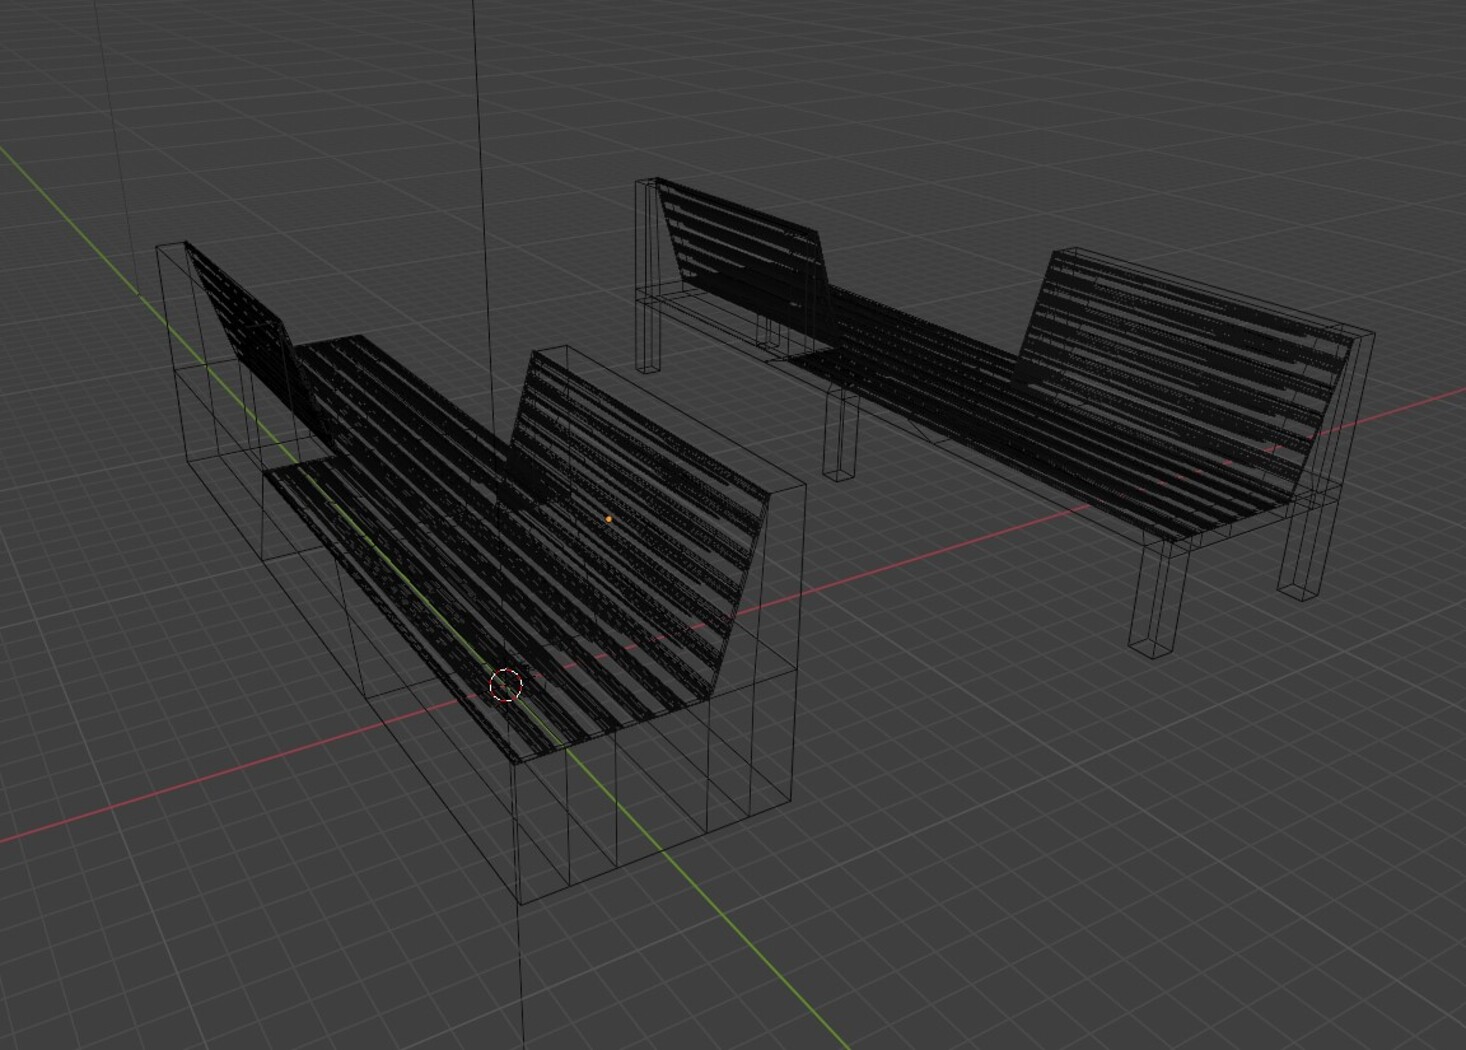Click the 3D cursor crosshair circle

tap(506, 685)
